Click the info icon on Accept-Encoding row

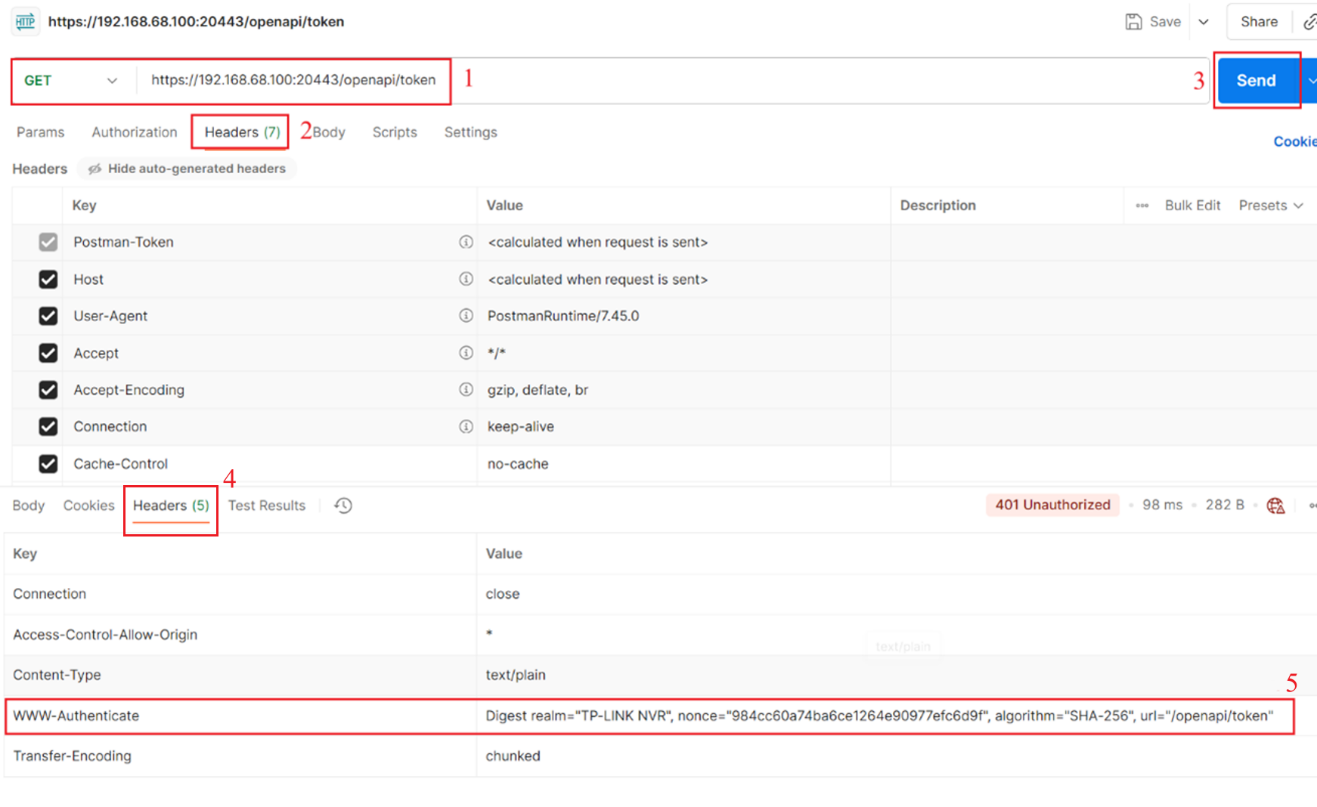click(465, 390)
